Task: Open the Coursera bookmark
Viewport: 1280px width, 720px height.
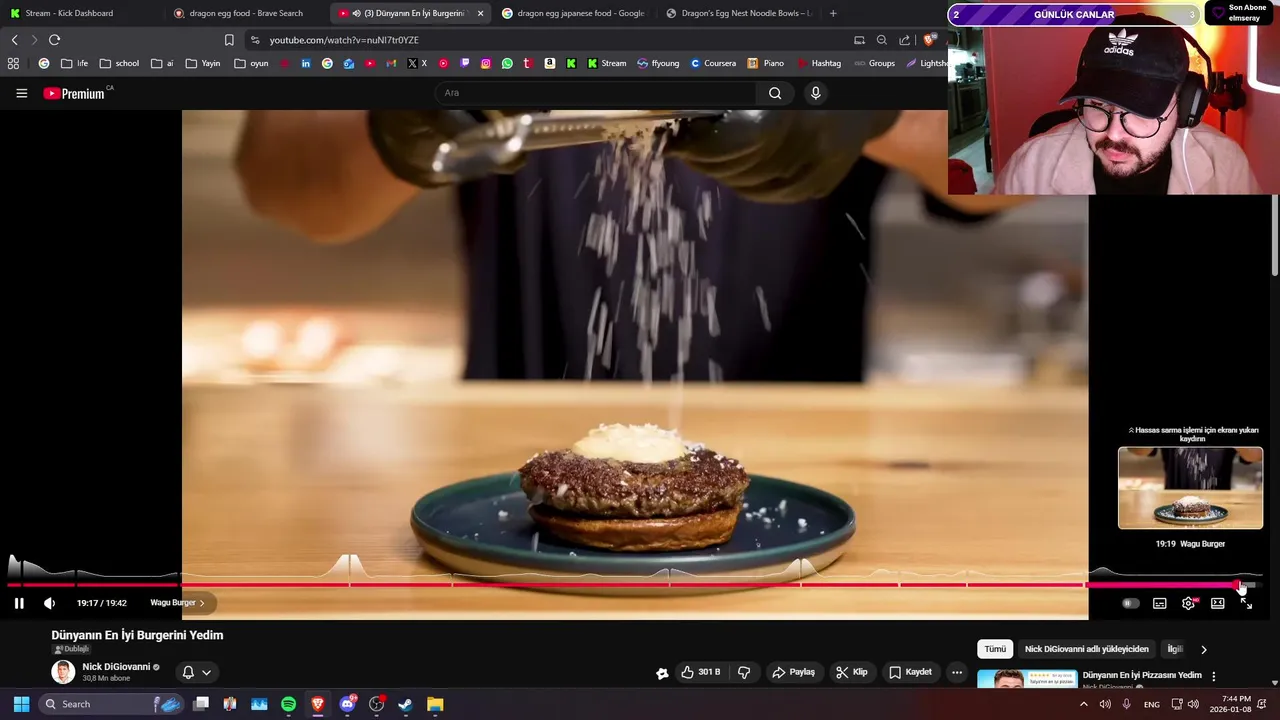Action: 713,63
